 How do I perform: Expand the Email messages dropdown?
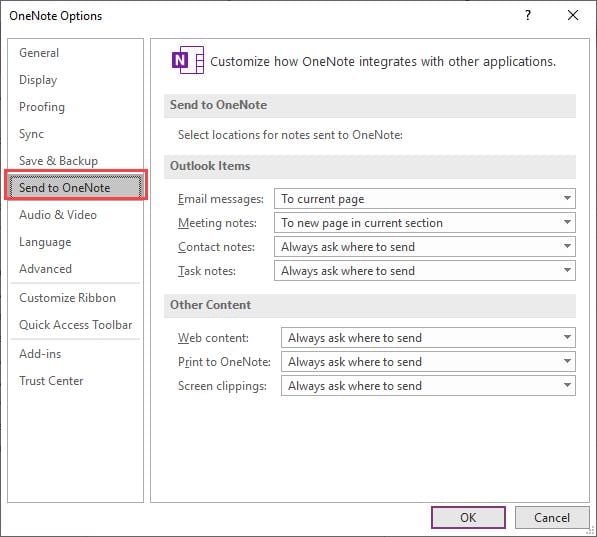425,198
